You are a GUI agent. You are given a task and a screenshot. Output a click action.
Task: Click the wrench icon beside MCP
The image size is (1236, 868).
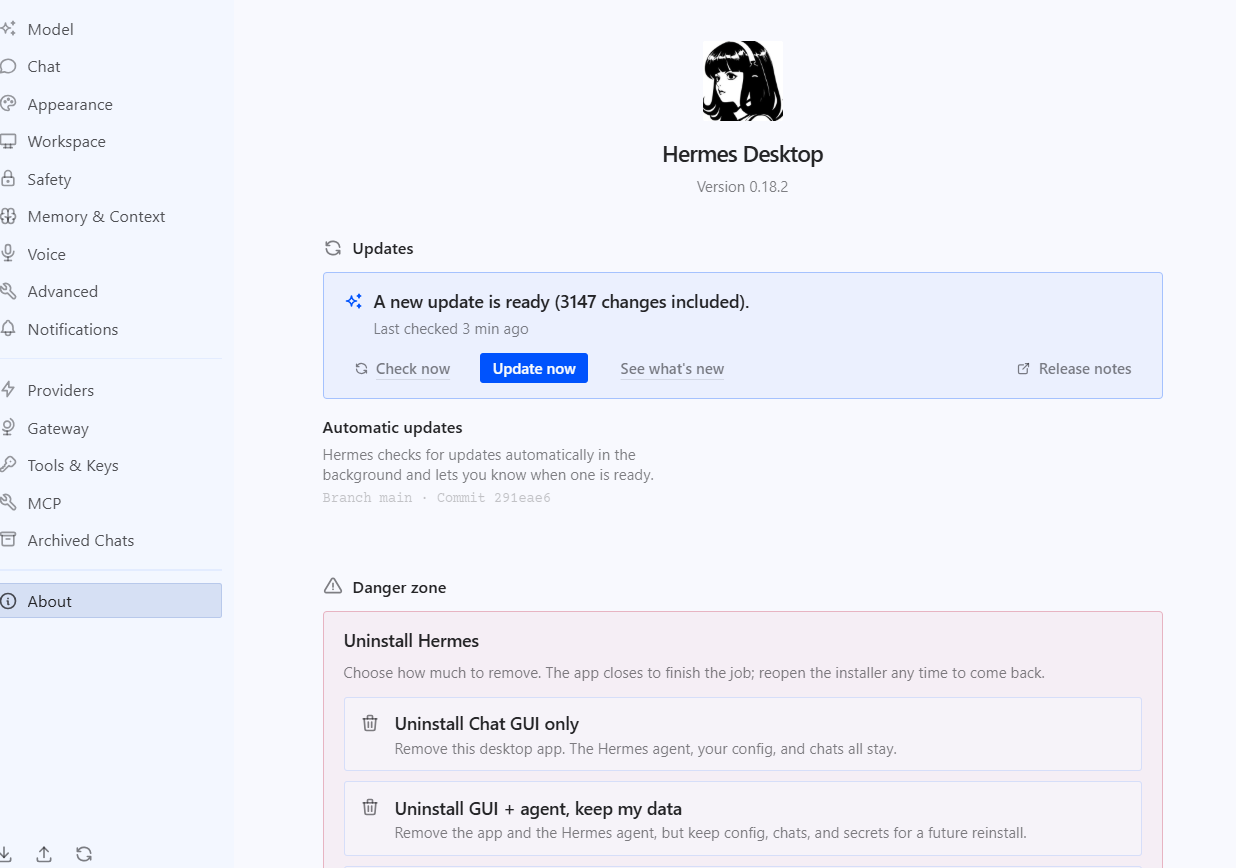pyautogui.click(x=8, y=503)
